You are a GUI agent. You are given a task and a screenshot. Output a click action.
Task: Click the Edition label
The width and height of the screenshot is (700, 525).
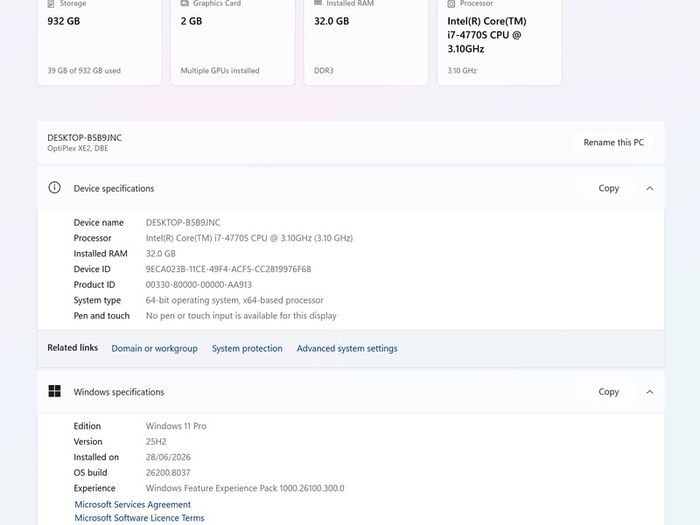(x=87, y=426)
